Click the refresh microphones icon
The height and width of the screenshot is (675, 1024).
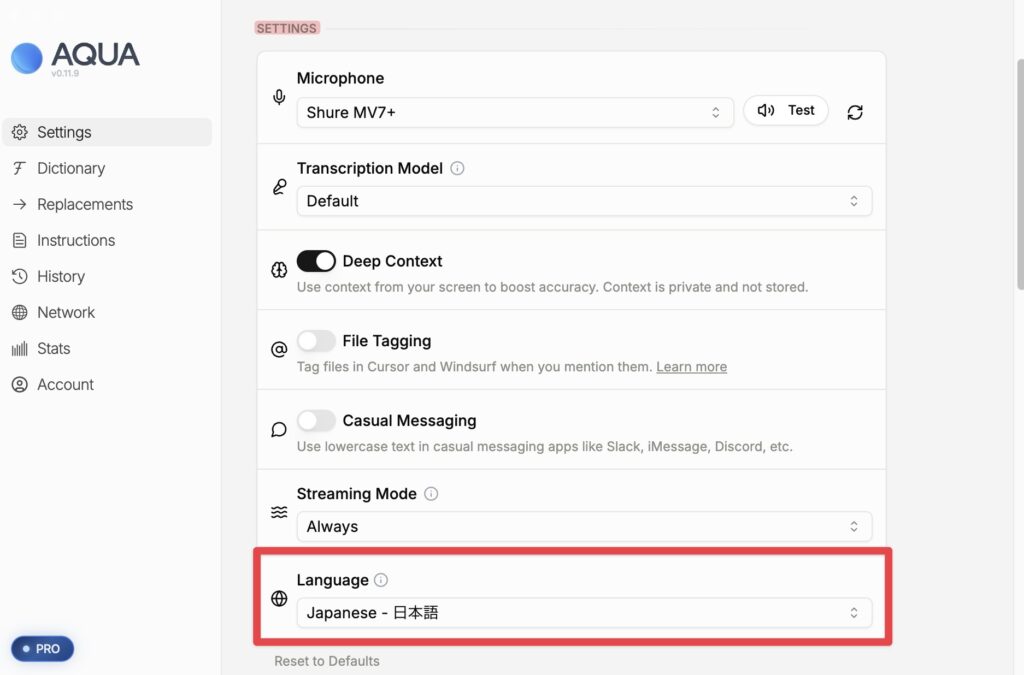click(x=855, y=112)
